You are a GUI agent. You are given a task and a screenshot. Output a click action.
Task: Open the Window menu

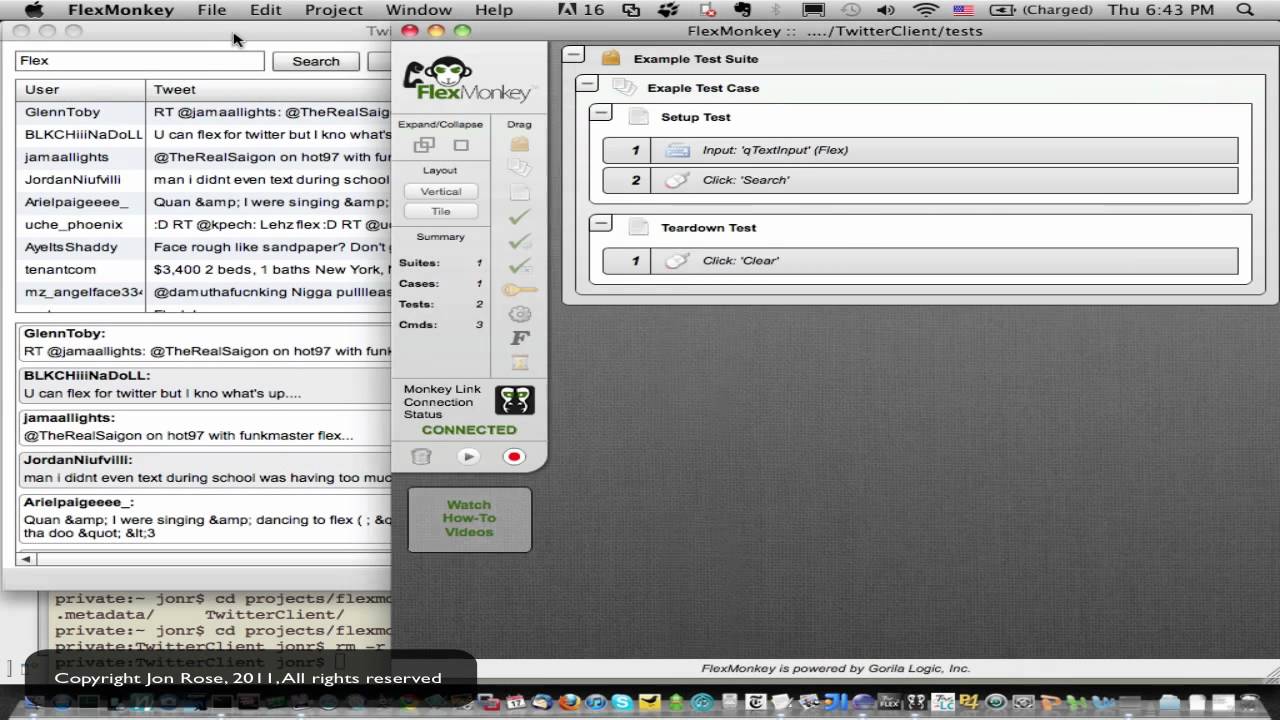[418, 10]
